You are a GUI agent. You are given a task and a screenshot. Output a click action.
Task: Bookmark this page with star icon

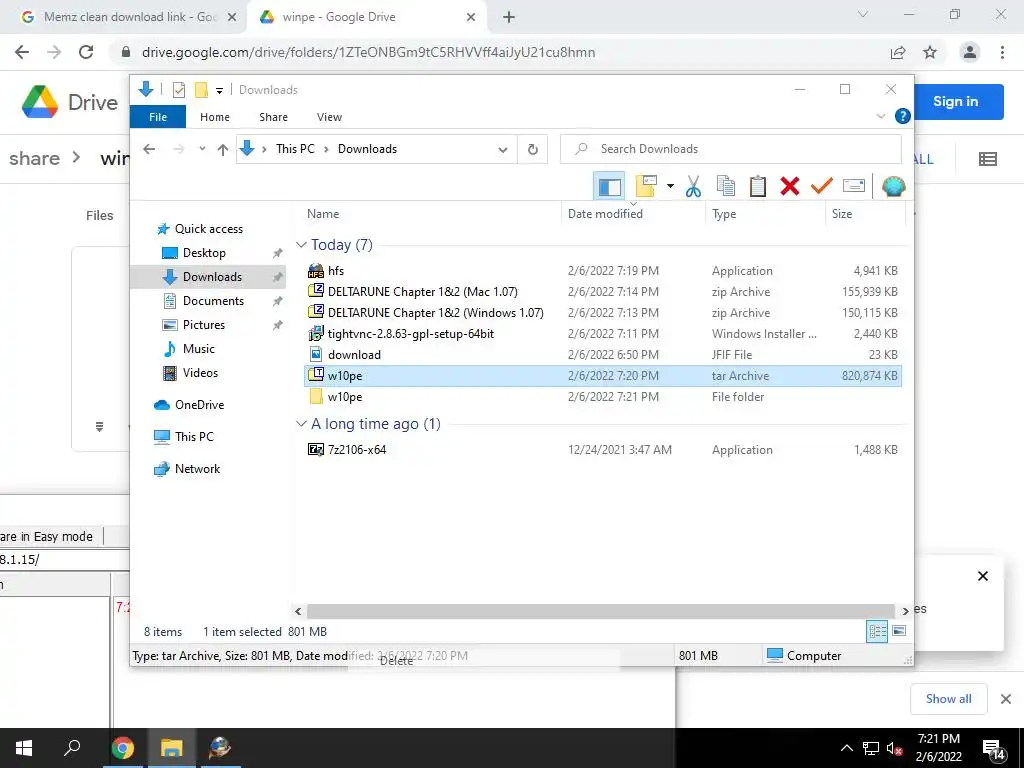click(x=929, y=52)
